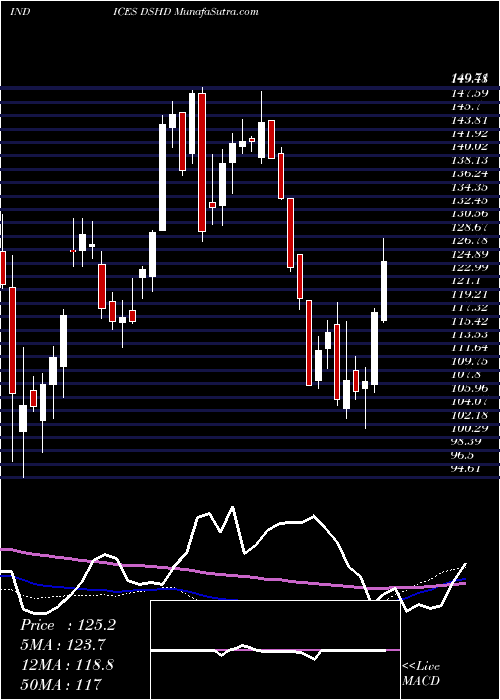Screen dimensions: 500x700
Task: Click the 5MA : 123.7 readout
Action: click(x=64, y=645)
